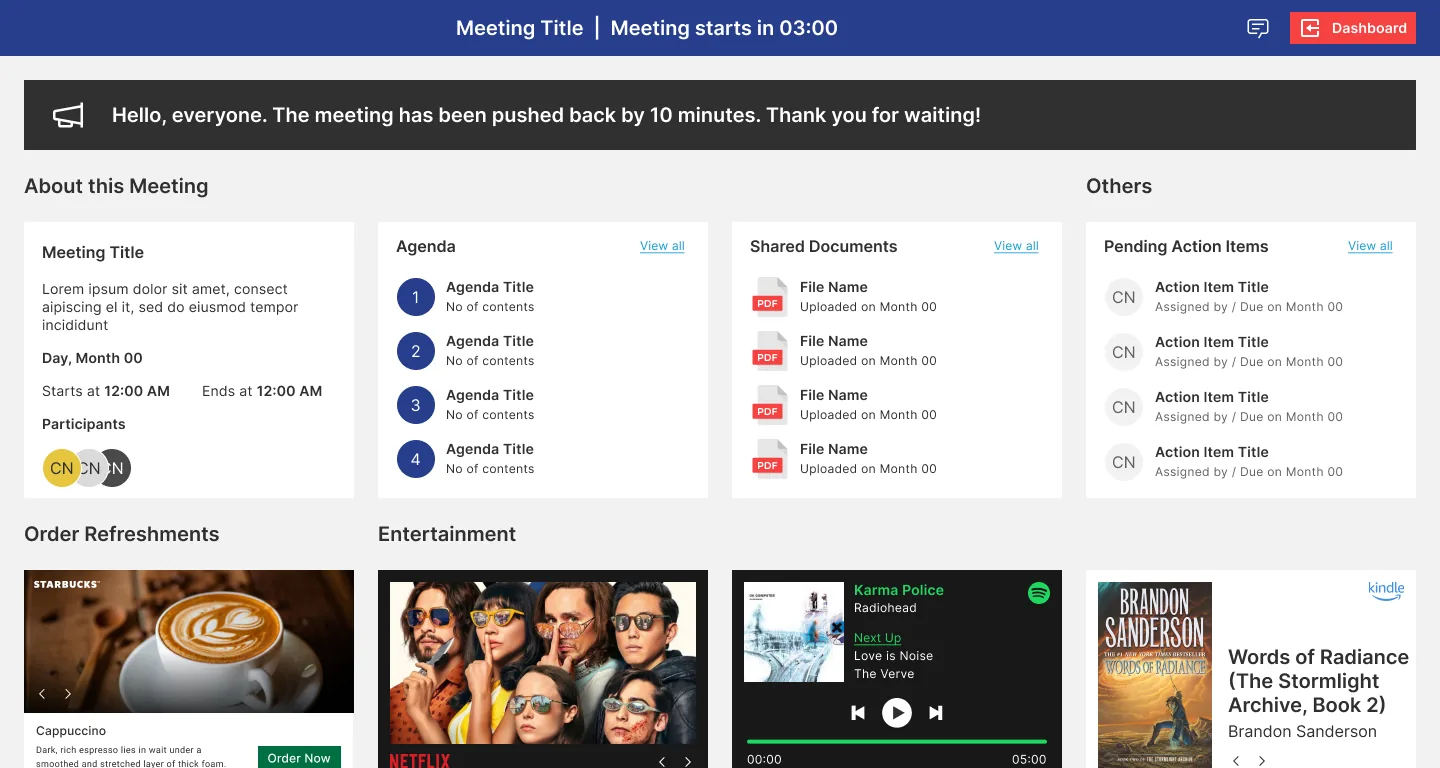Select the agenda number 2 circle
The image size is (1440, 768).
coord(416,351)
